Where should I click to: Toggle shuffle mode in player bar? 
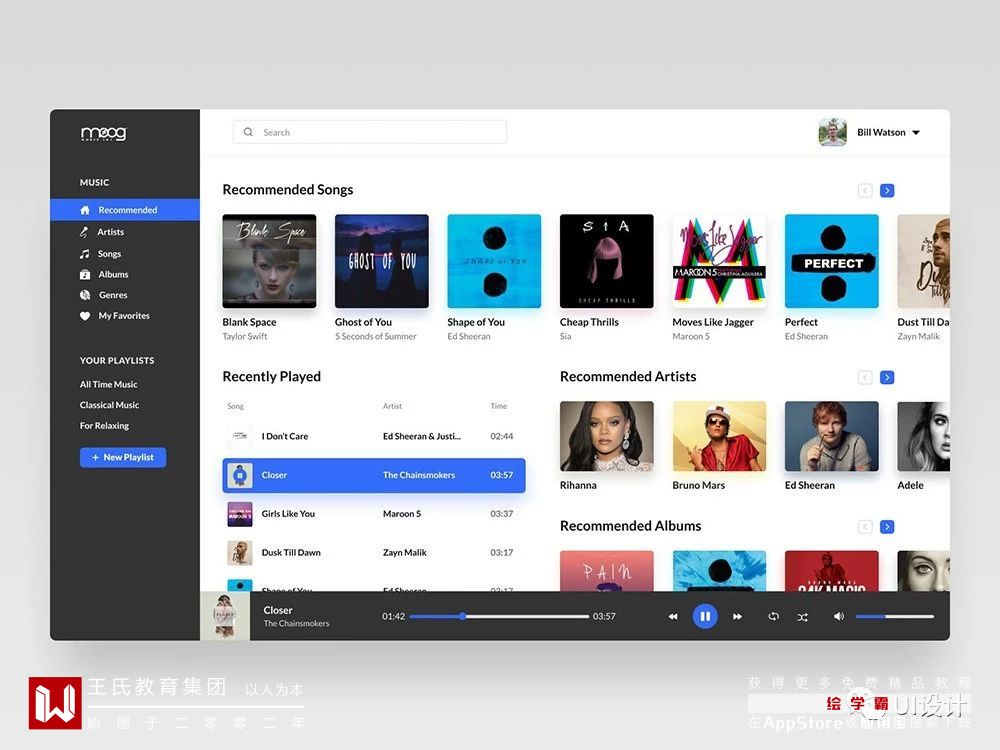tap(802, 617)
